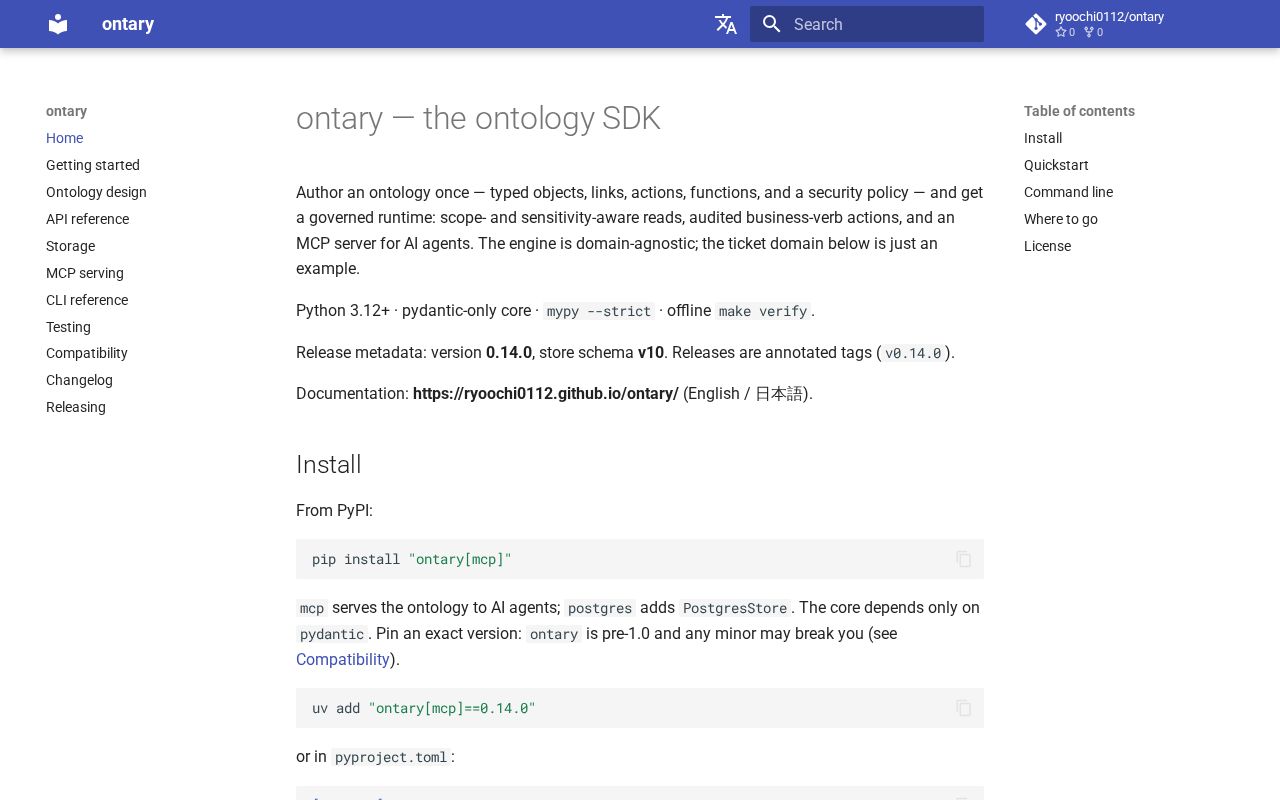
Task: Click the uv add "ontary[mcp]==0.14.0" code text
Action: [x=424, y=708]
